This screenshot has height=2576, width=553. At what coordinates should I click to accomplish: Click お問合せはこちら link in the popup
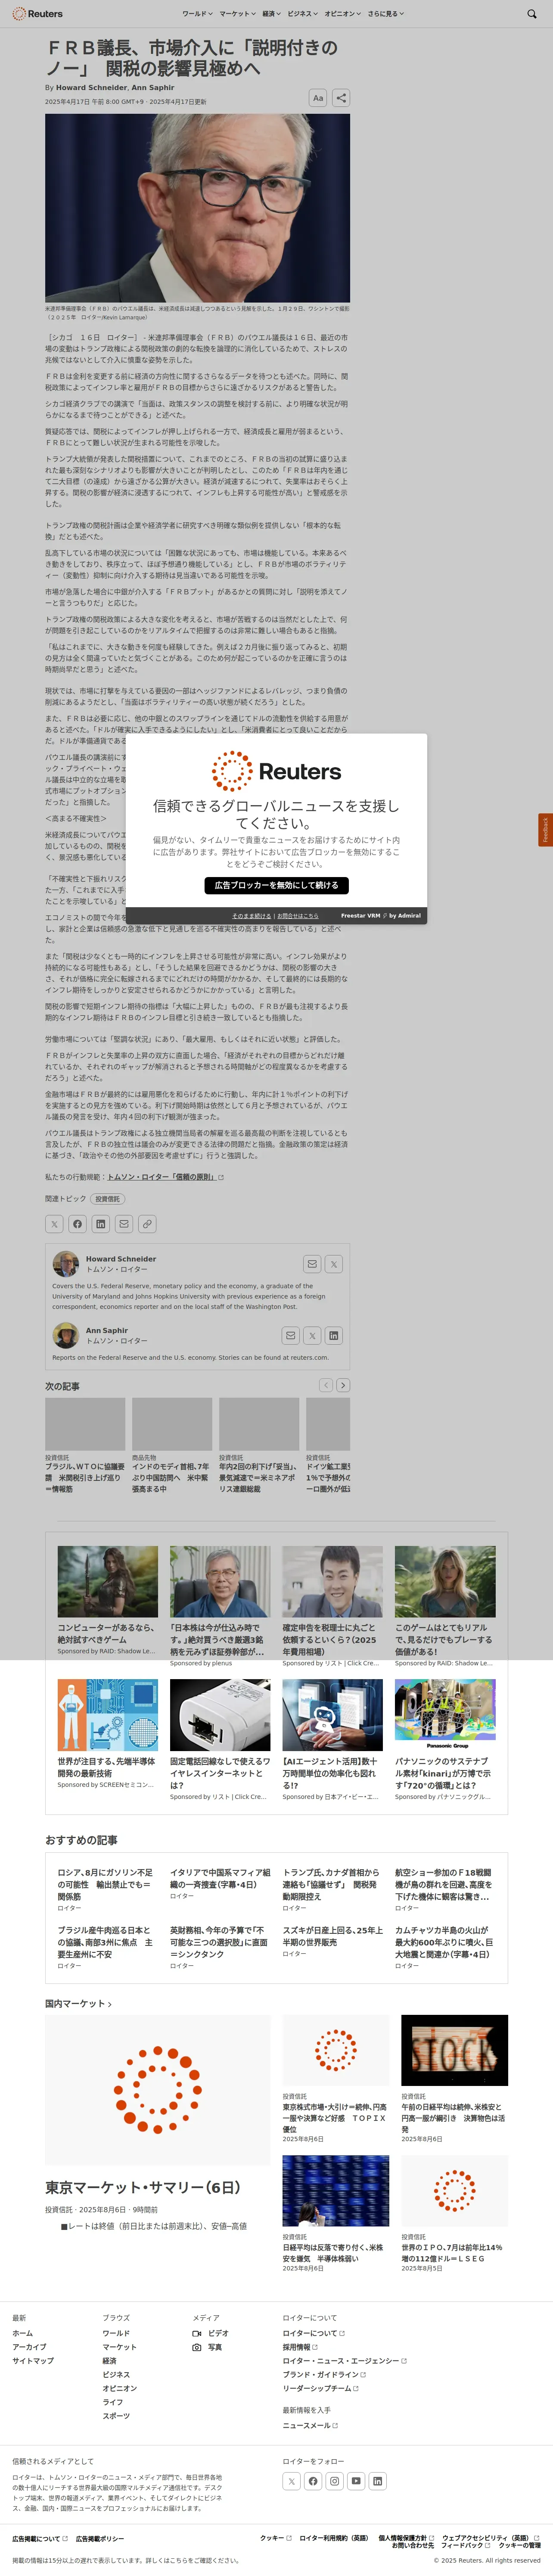298,916
